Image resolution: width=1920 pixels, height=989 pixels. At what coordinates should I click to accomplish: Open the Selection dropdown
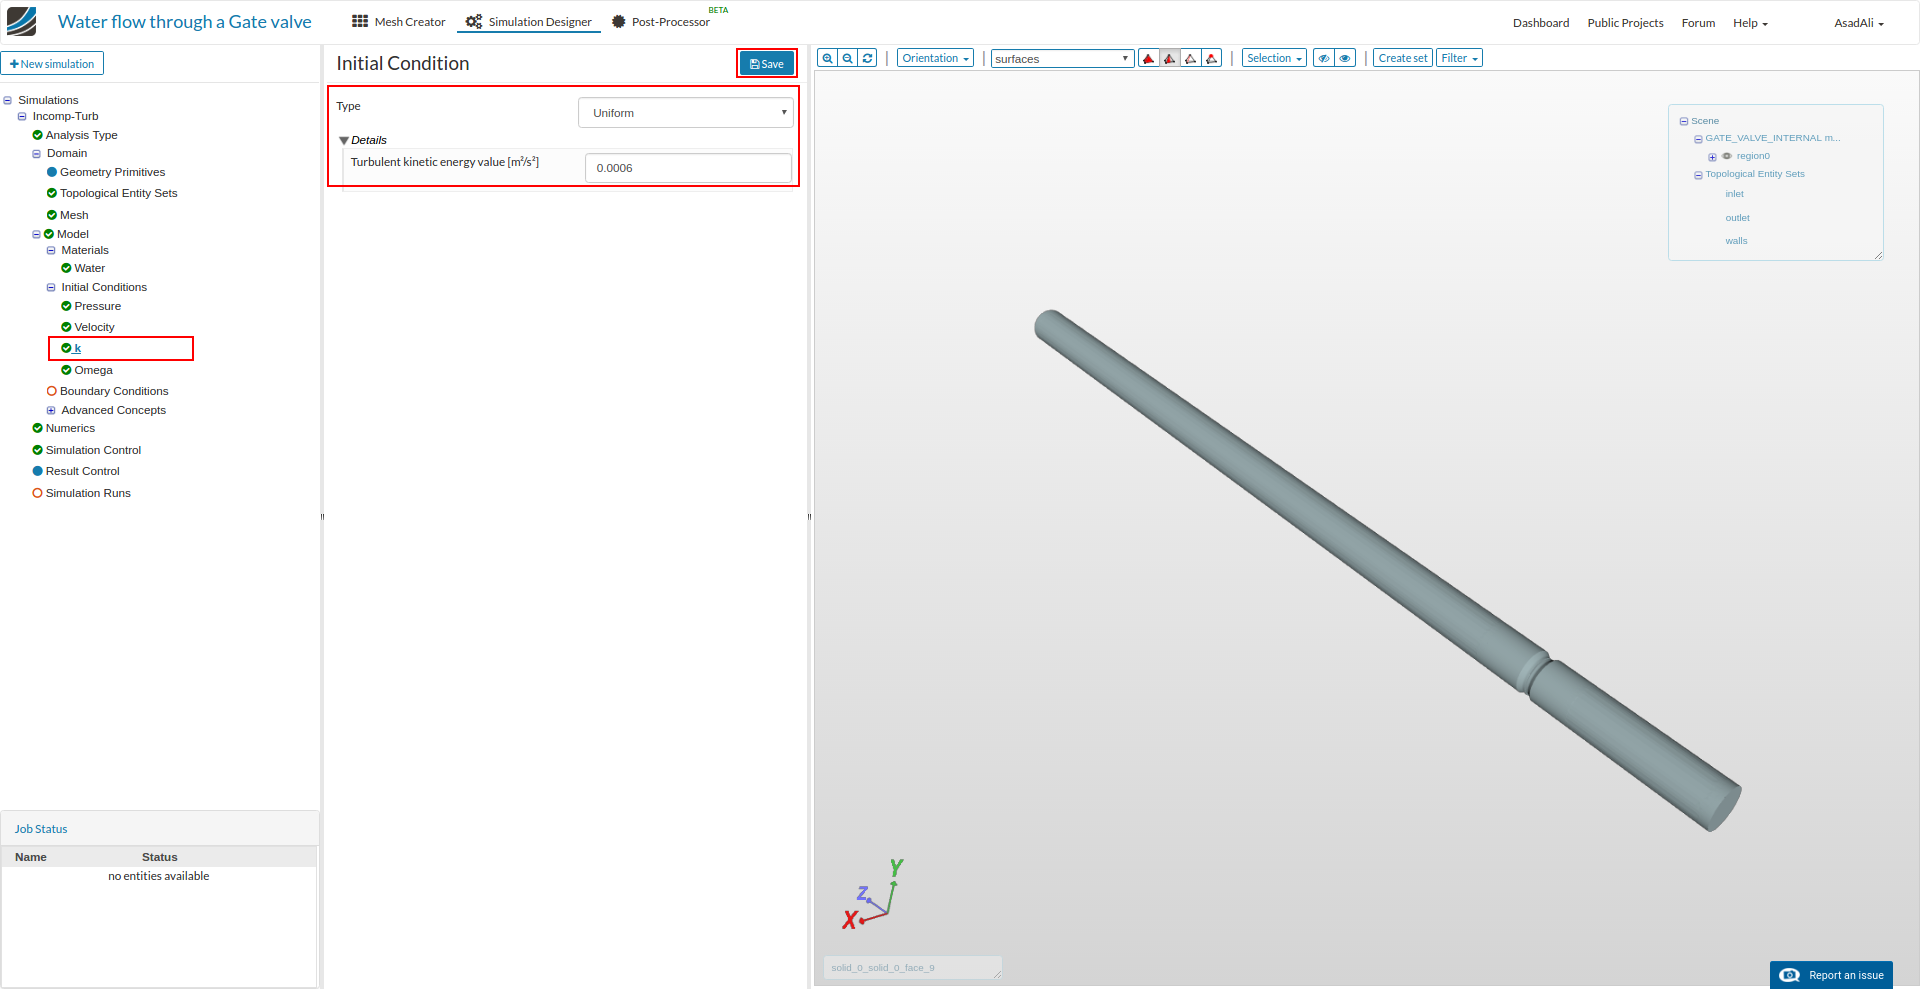[1274, 58]
